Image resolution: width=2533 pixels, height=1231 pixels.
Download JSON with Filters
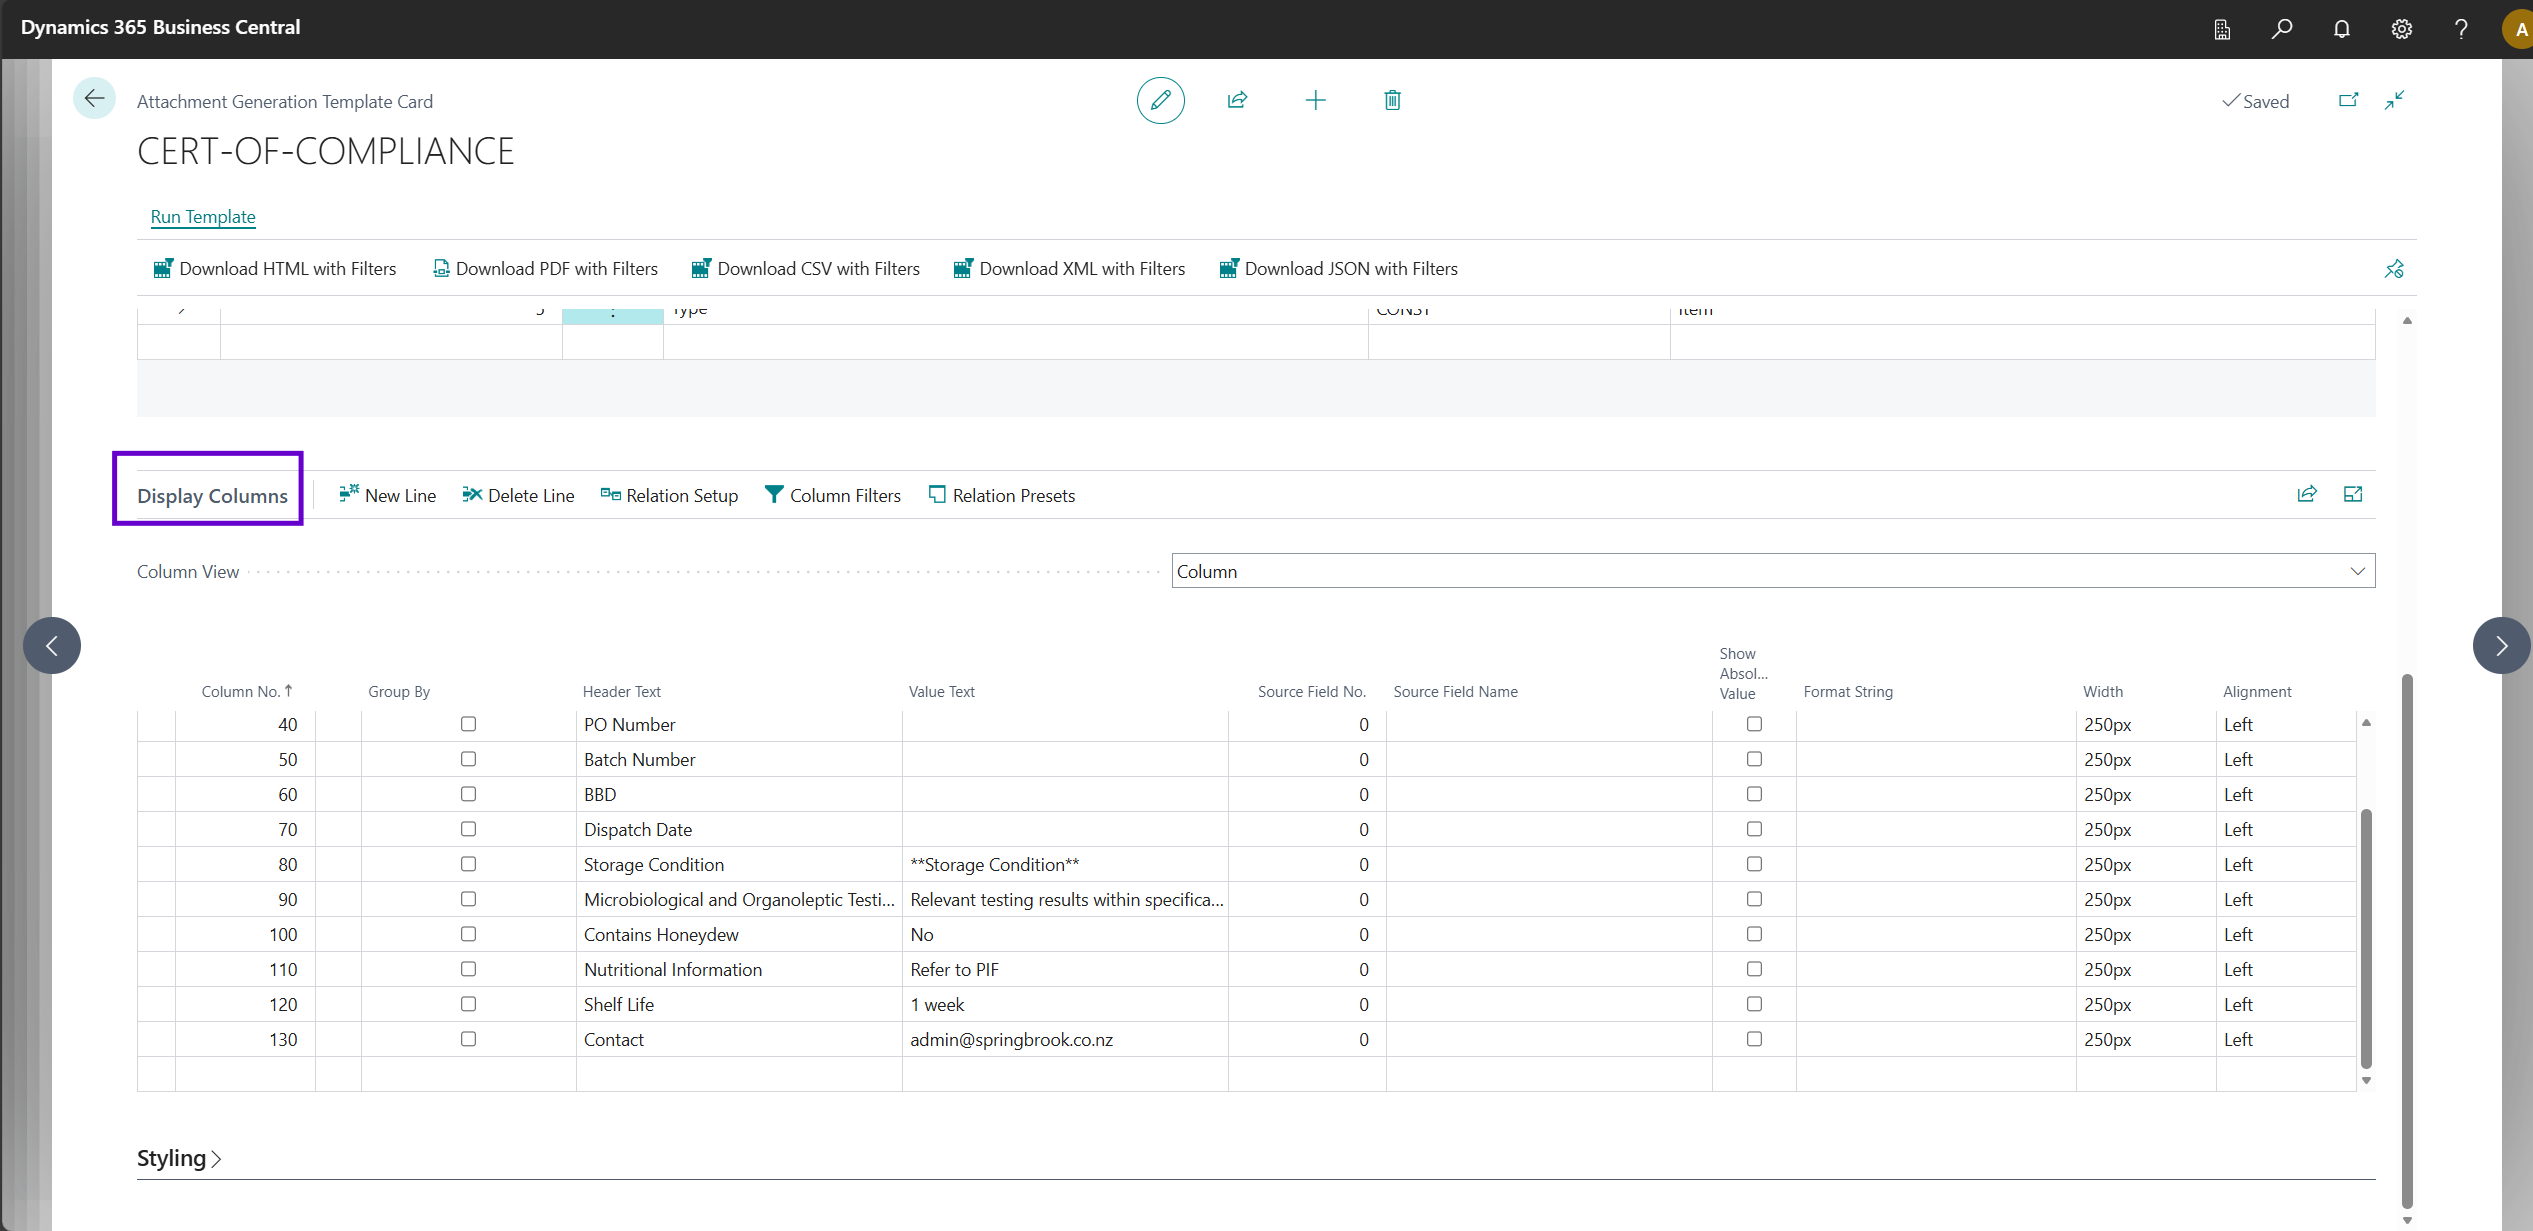point(1338,268)
